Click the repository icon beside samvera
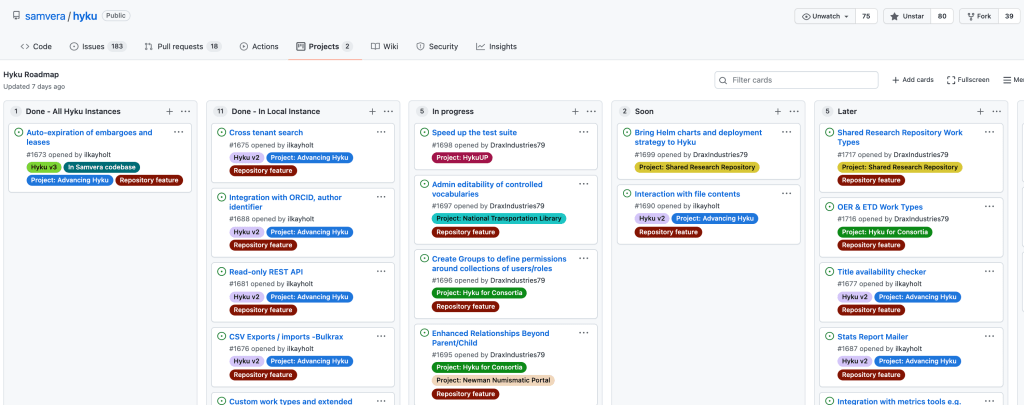 pyautogui.click(x=13, y=17)
